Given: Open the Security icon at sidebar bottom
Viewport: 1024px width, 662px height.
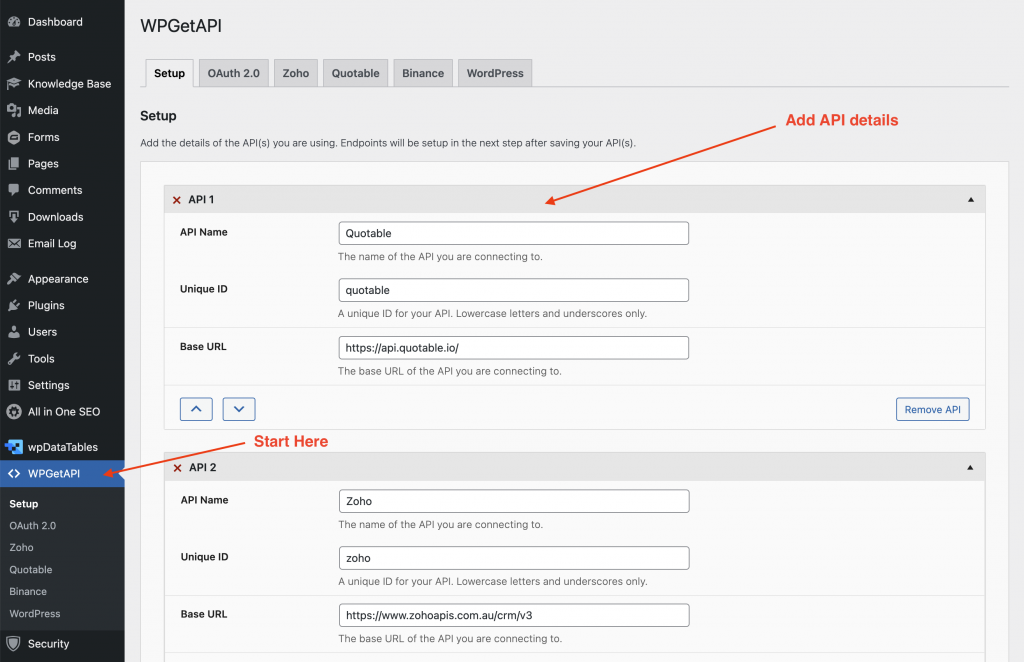Looking at the screenshot, I should [14, 644].
